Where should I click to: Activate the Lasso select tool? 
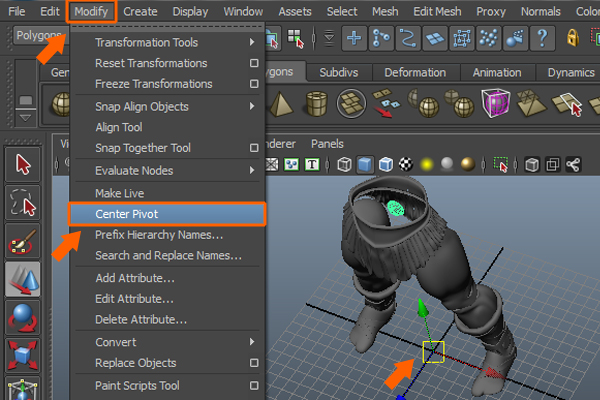click(x=23, y=203)
